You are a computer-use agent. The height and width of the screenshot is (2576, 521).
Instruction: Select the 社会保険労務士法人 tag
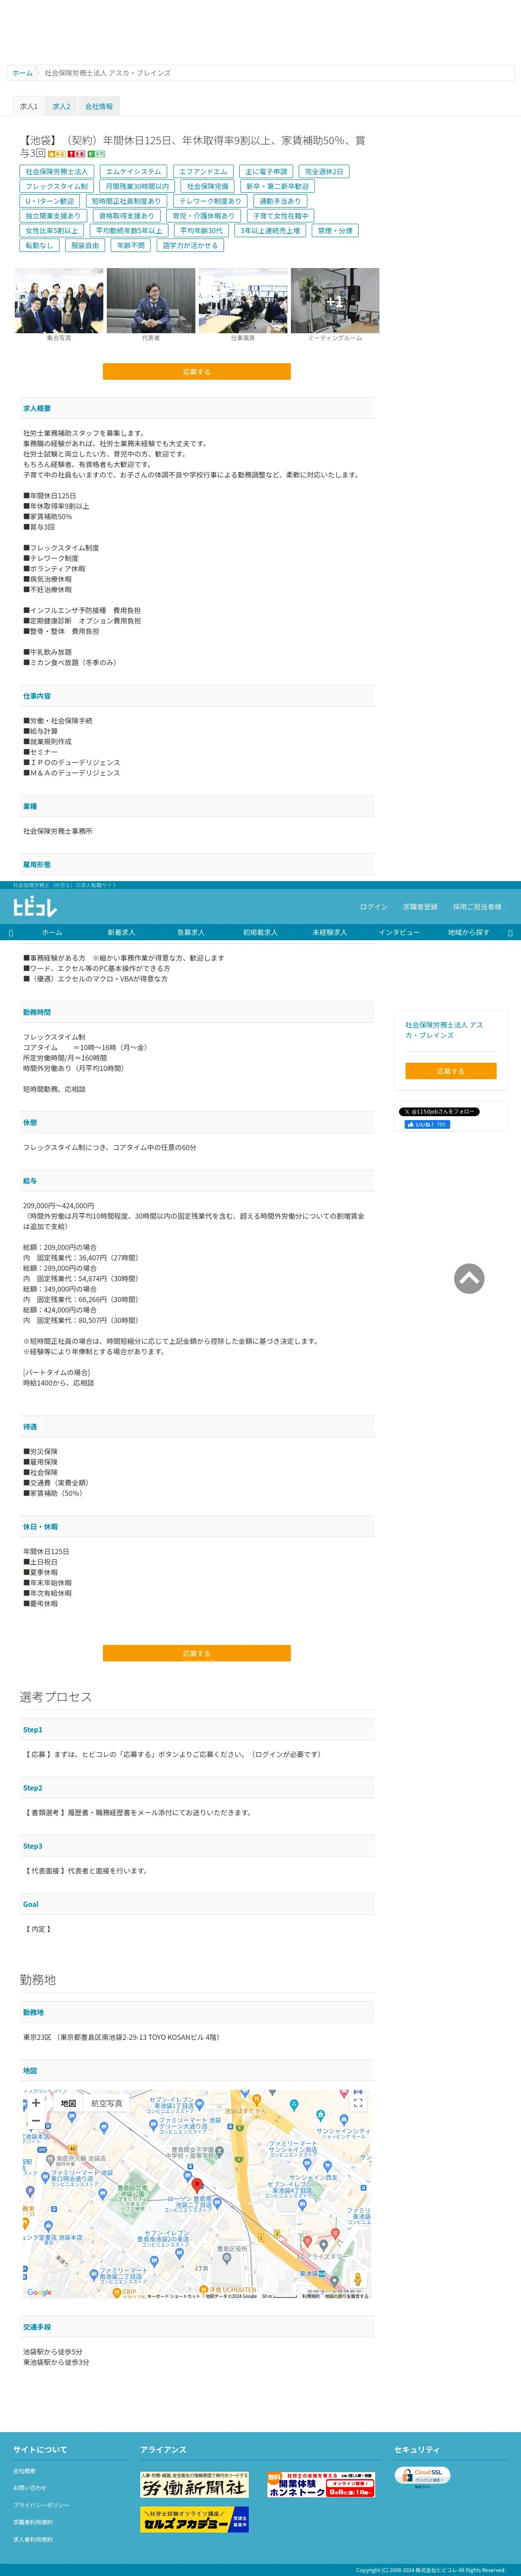click(x=57, y=172)
